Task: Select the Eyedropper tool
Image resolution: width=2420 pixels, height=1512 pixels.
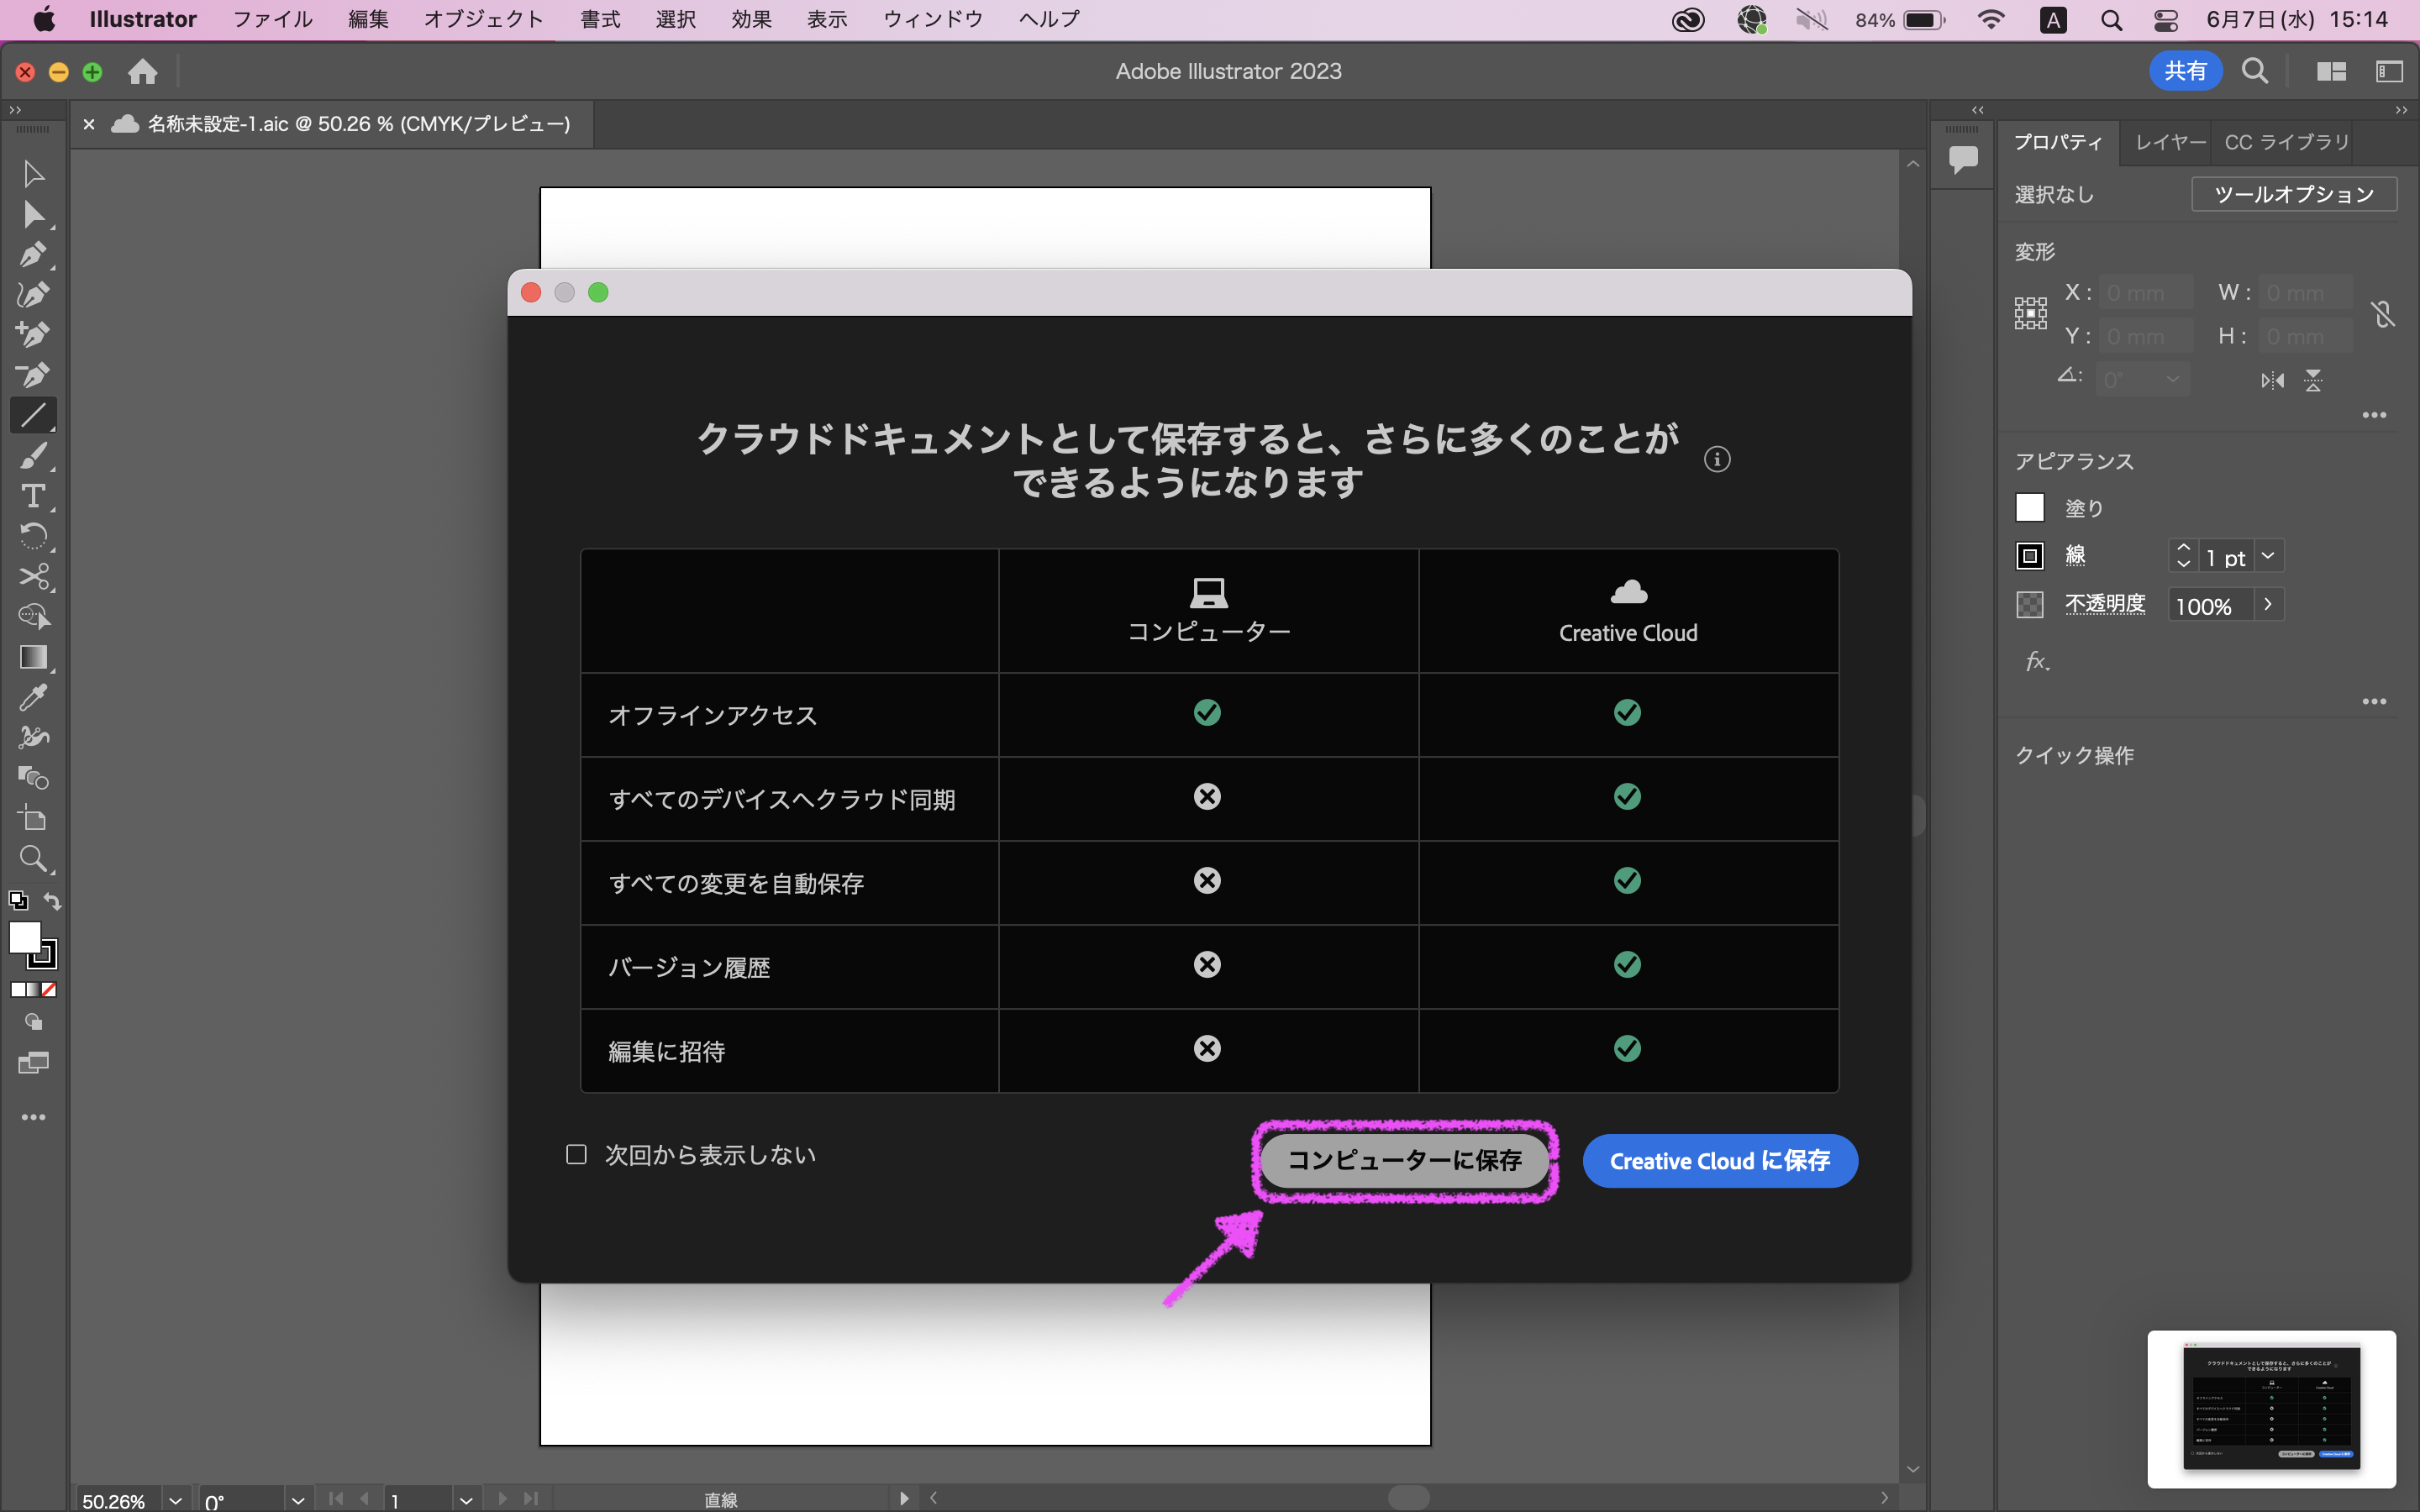Action: coord(32,697)
